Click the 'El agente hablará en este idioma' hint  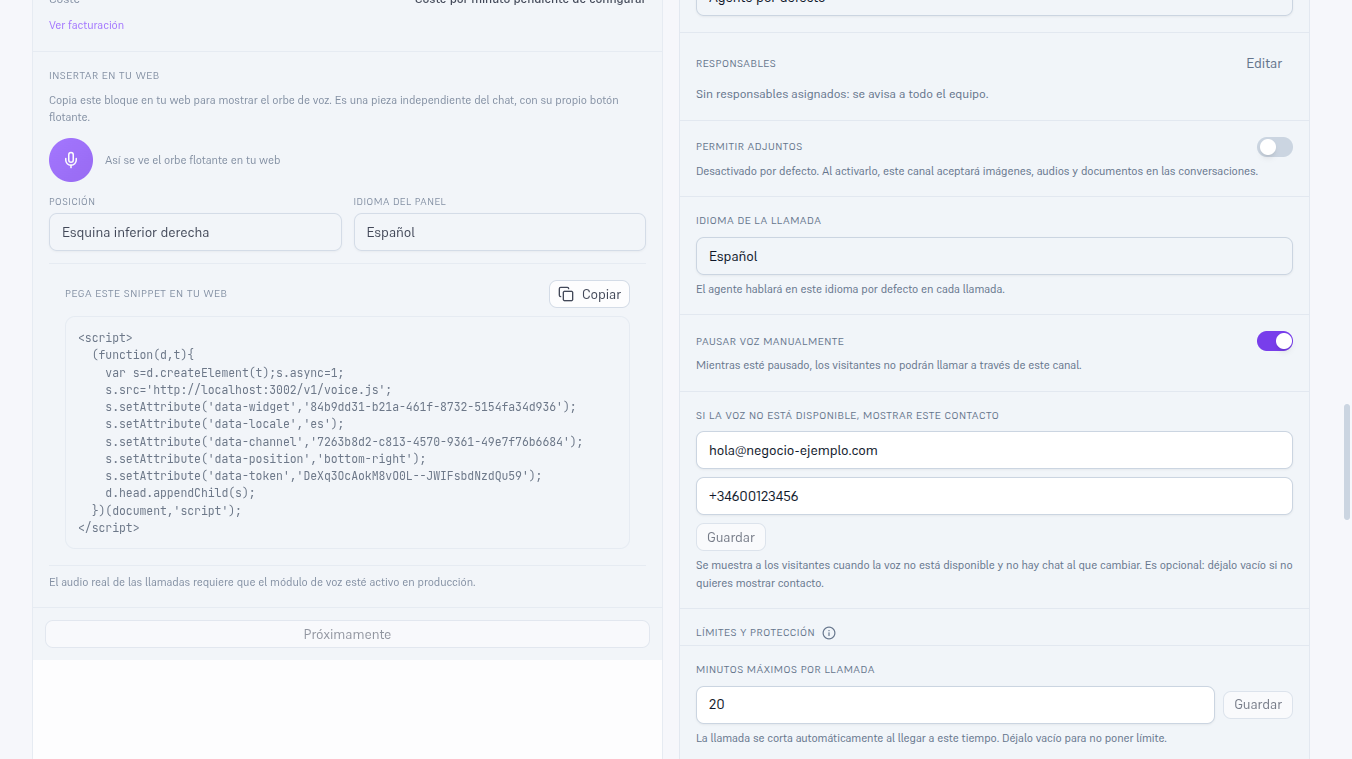pos(850,289)
